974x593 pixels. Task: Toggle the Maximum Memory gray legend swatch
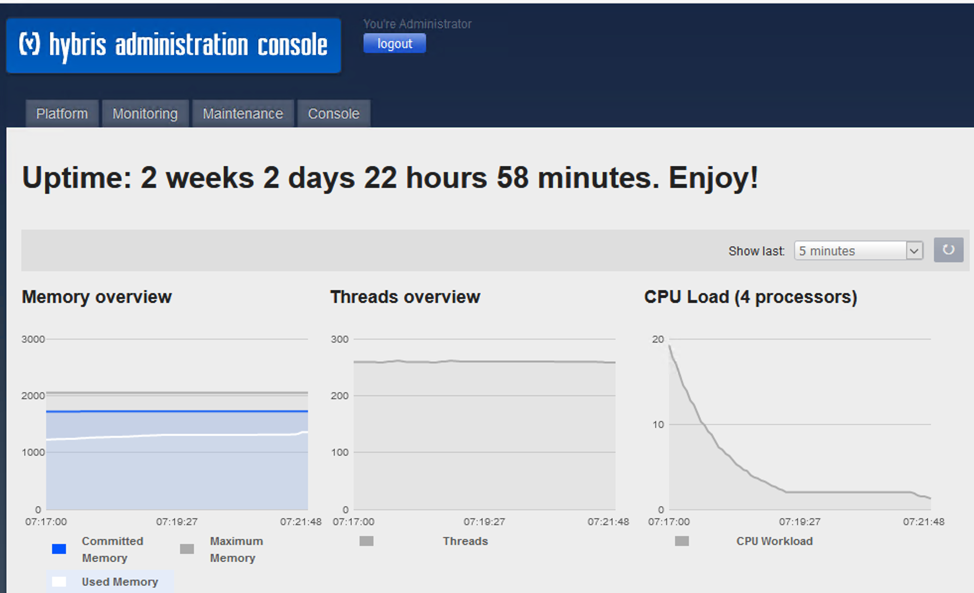click(x=187, y=549)
